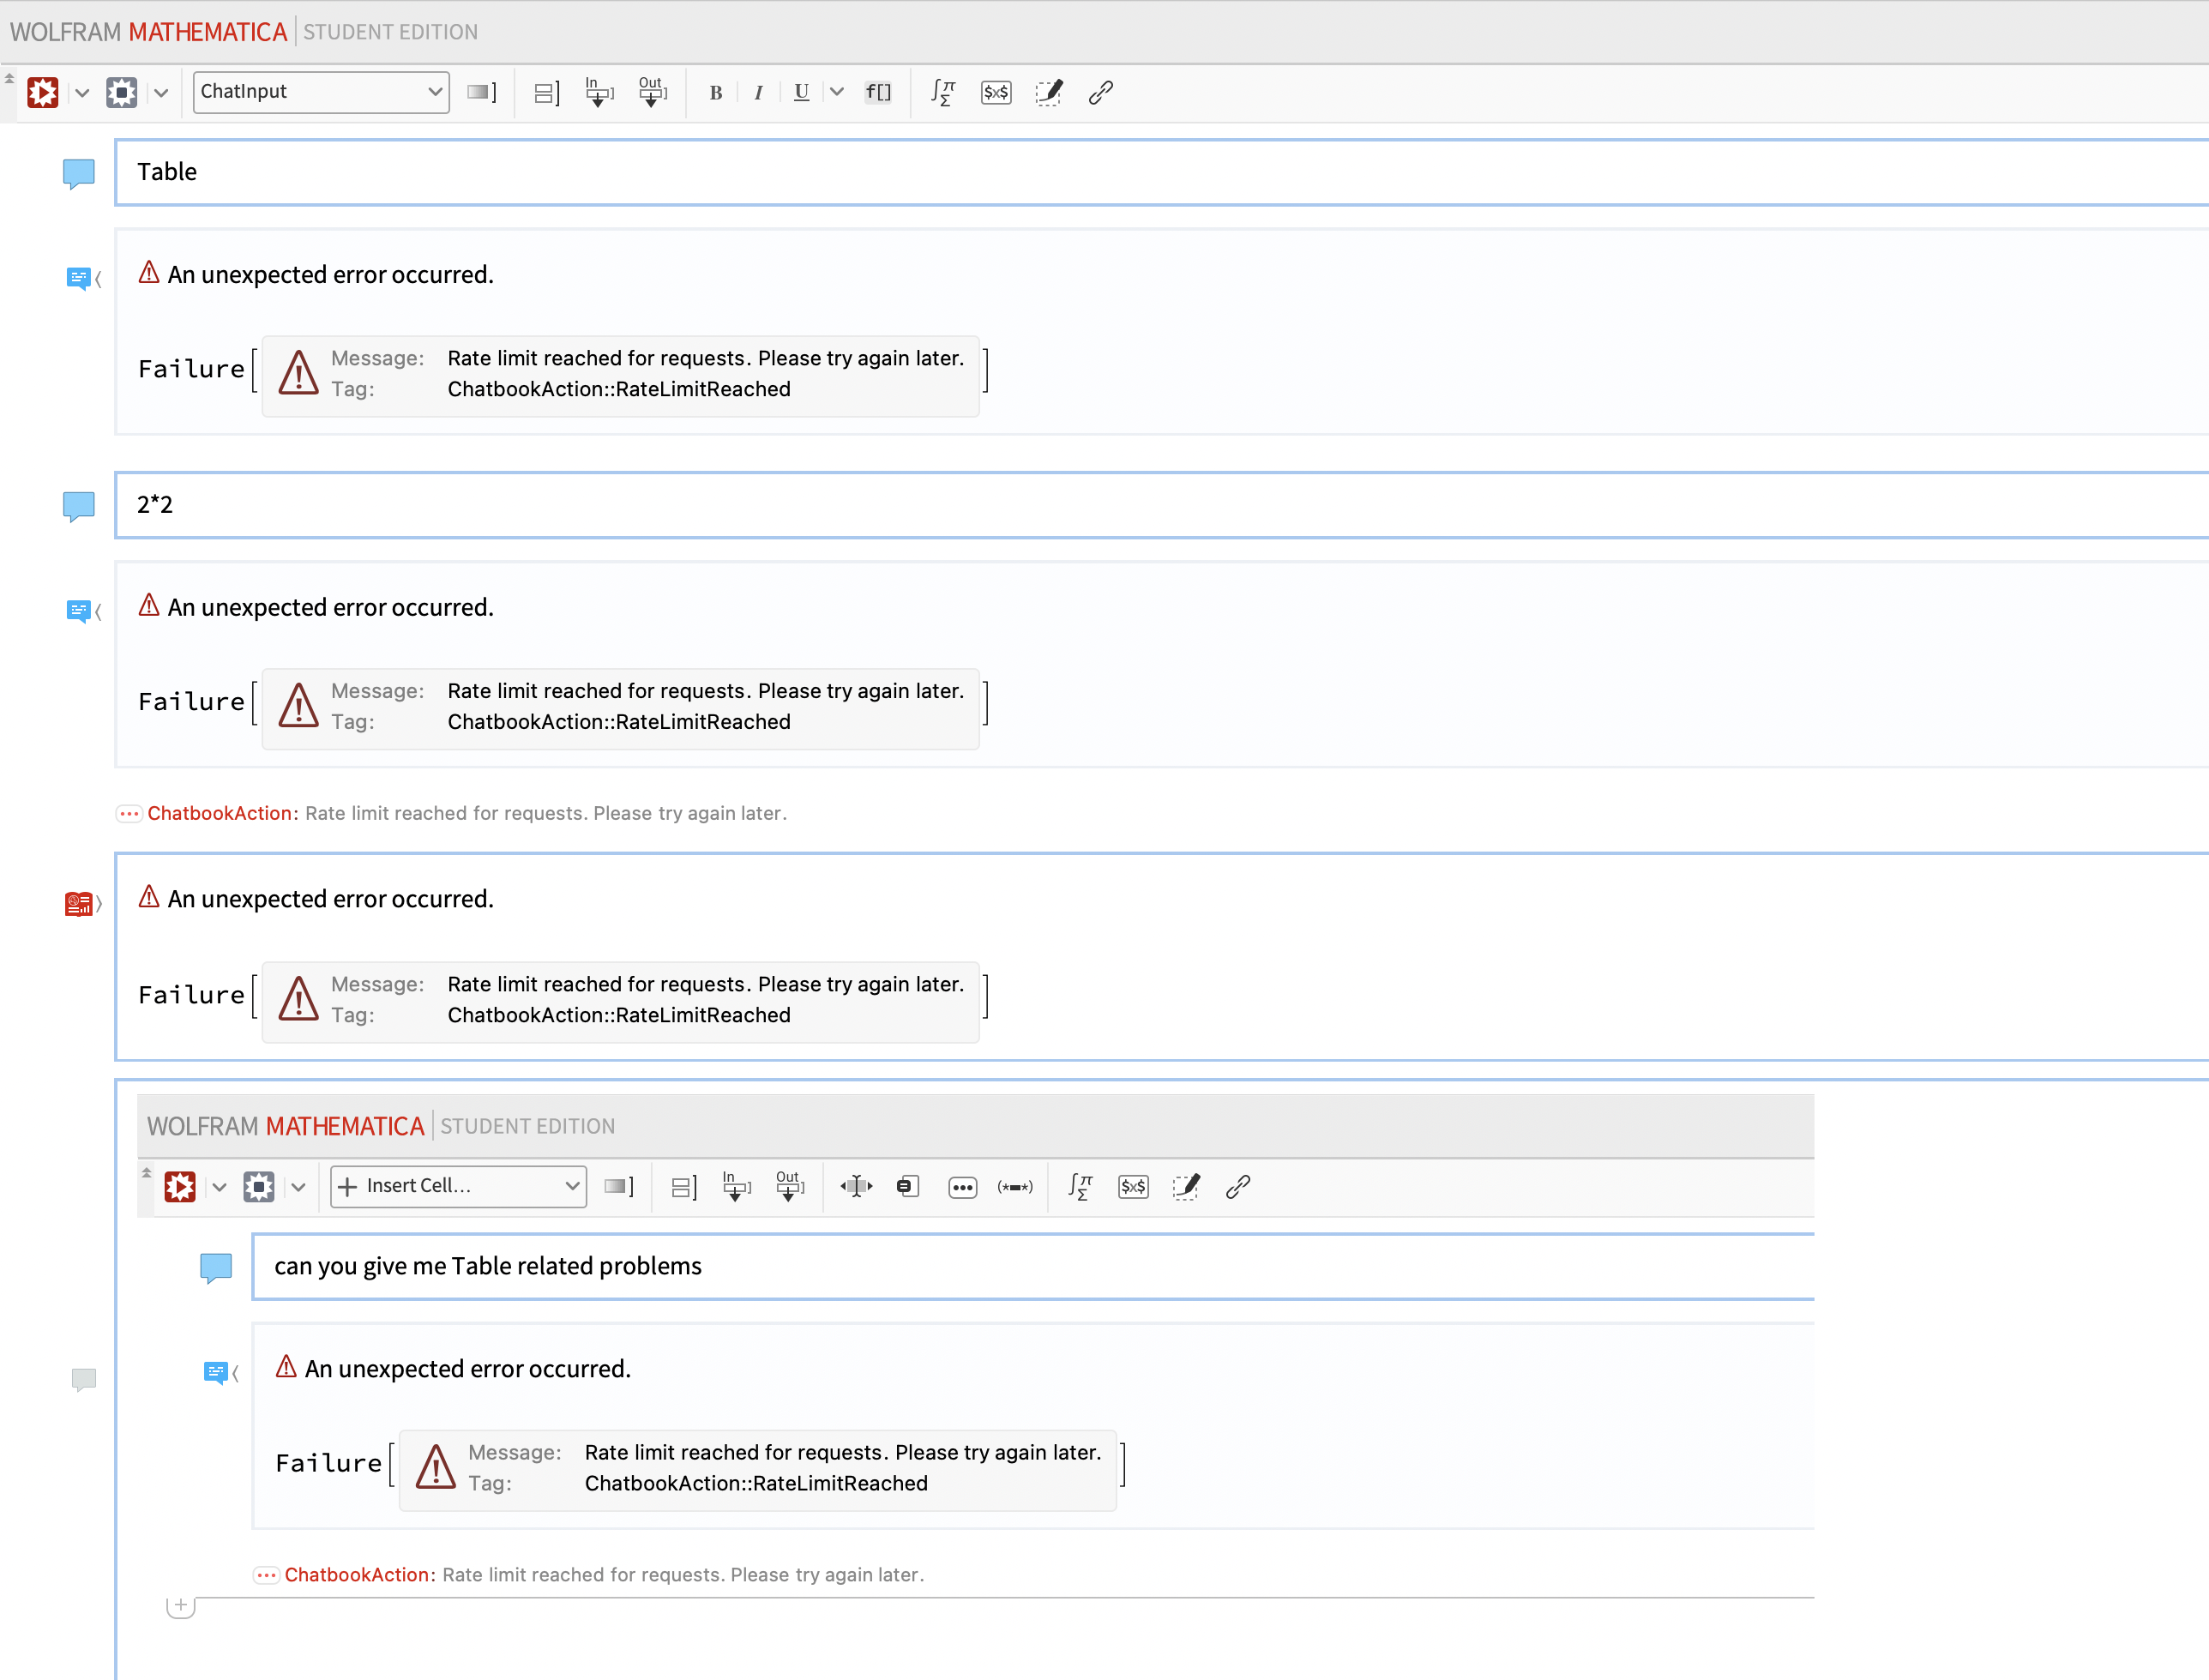
Task: Click the chat icon beside 'can you give me Table'
Action: tap(216, 1268)
